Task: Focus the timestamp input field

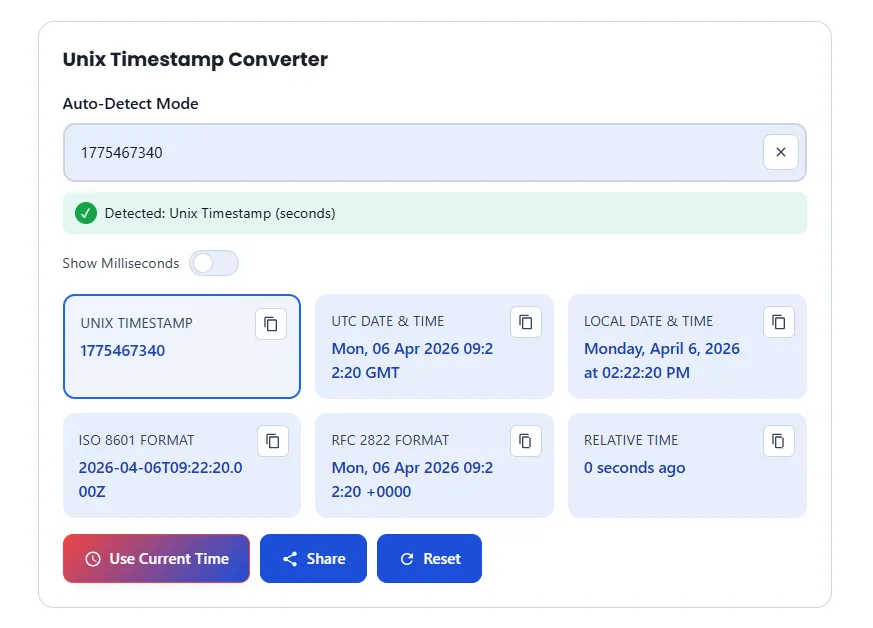Action: (x=410, y=153)
